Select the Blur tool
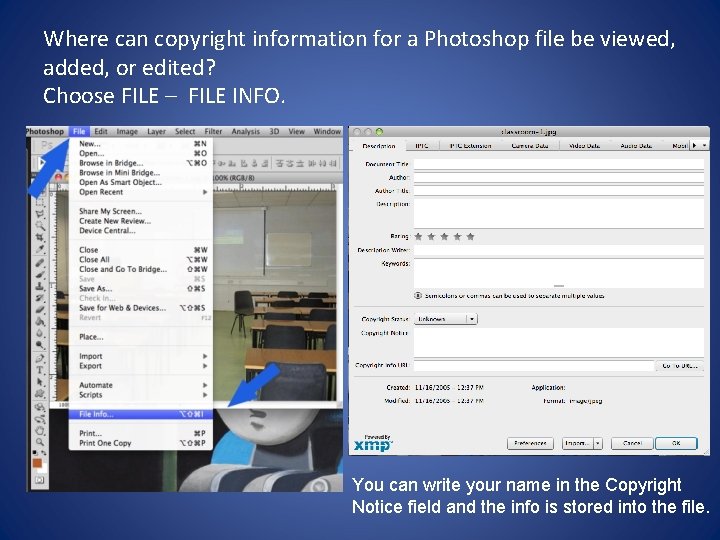The width and height of the screenshot is (720, 540). tap(40, 333)
